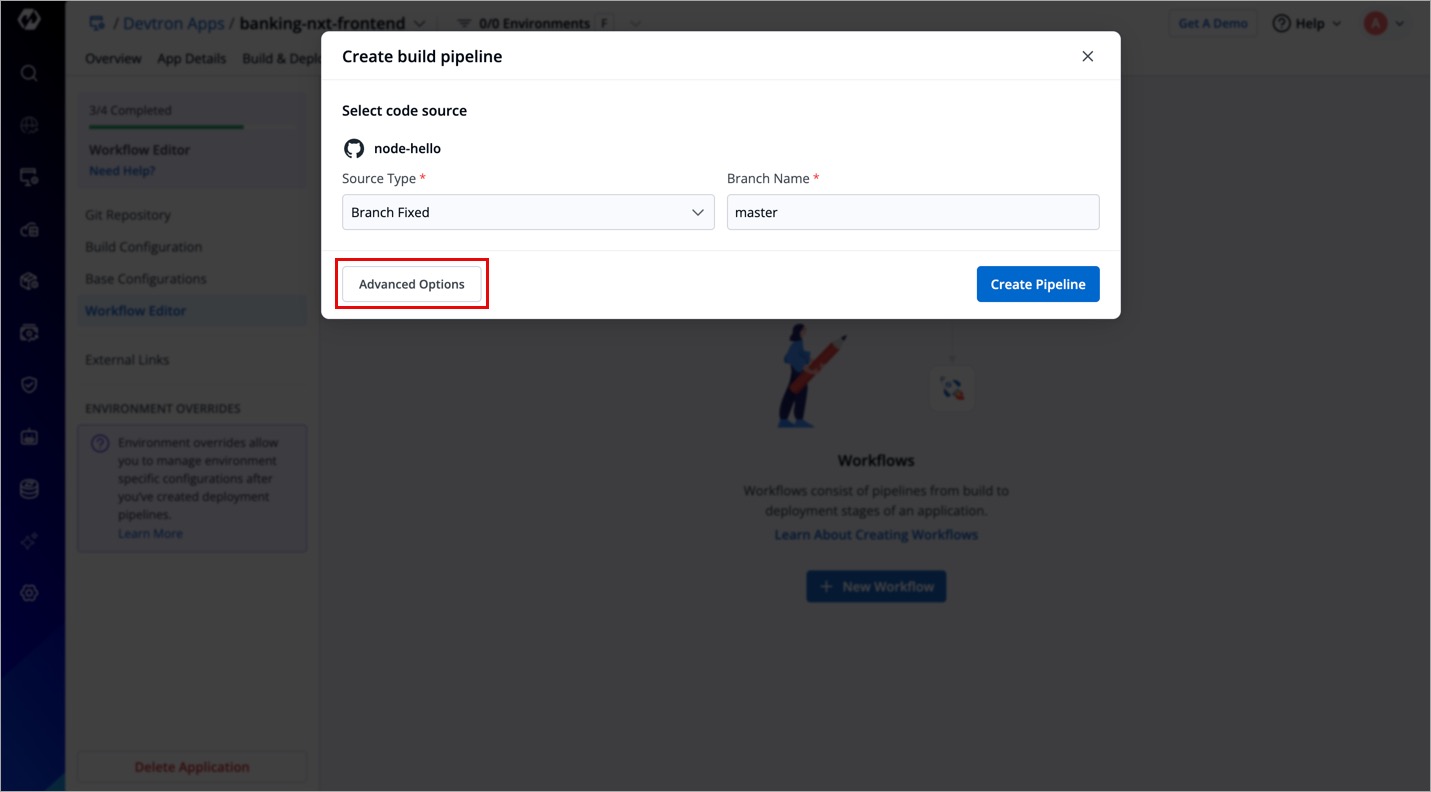Expand the banking-nxt-frontend app switcher chevron
The height and width of the screenshot is (792, 1431).
tap(420, 23)
